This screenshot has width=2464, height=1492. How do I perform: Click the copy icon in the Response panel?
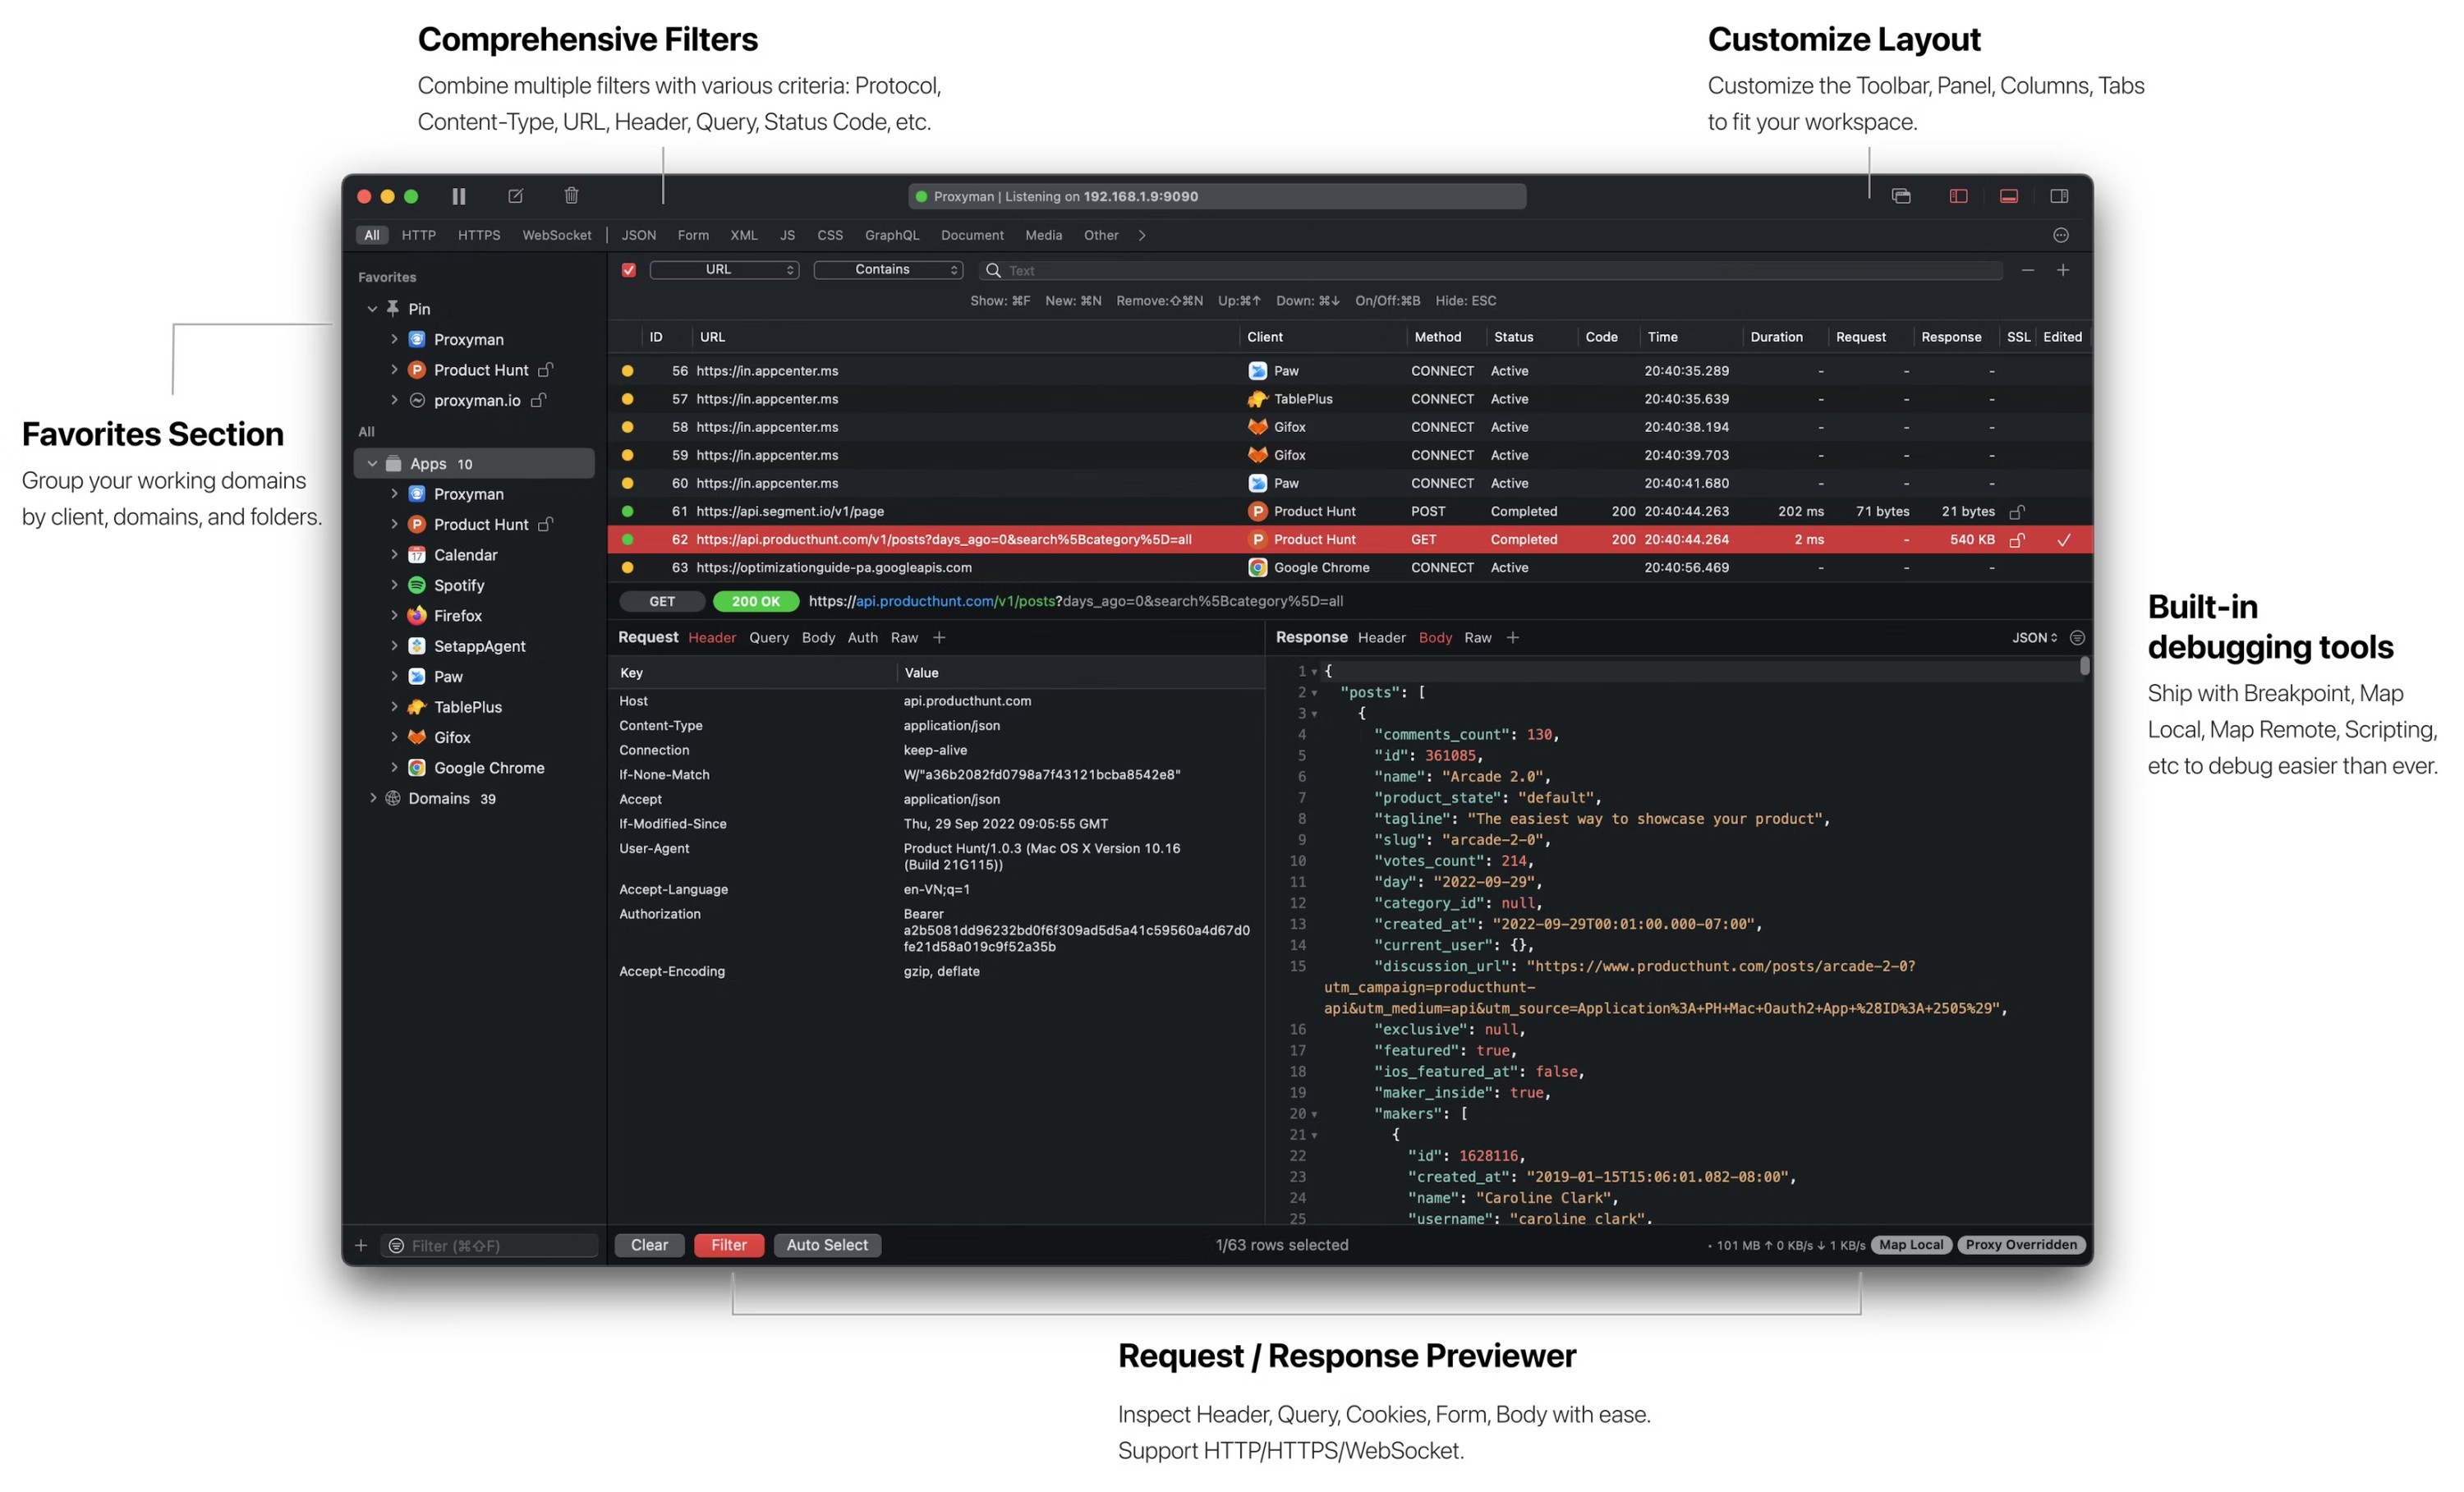pos(2078,637)
